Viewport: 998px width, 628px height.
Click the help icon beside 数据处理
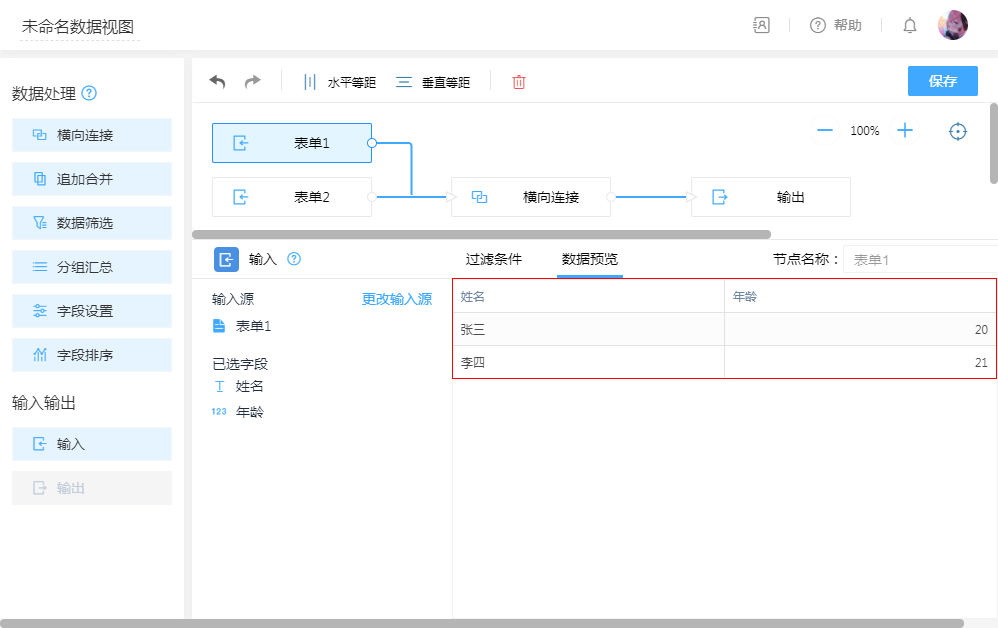pyautogui.click(x=89, y=94)
